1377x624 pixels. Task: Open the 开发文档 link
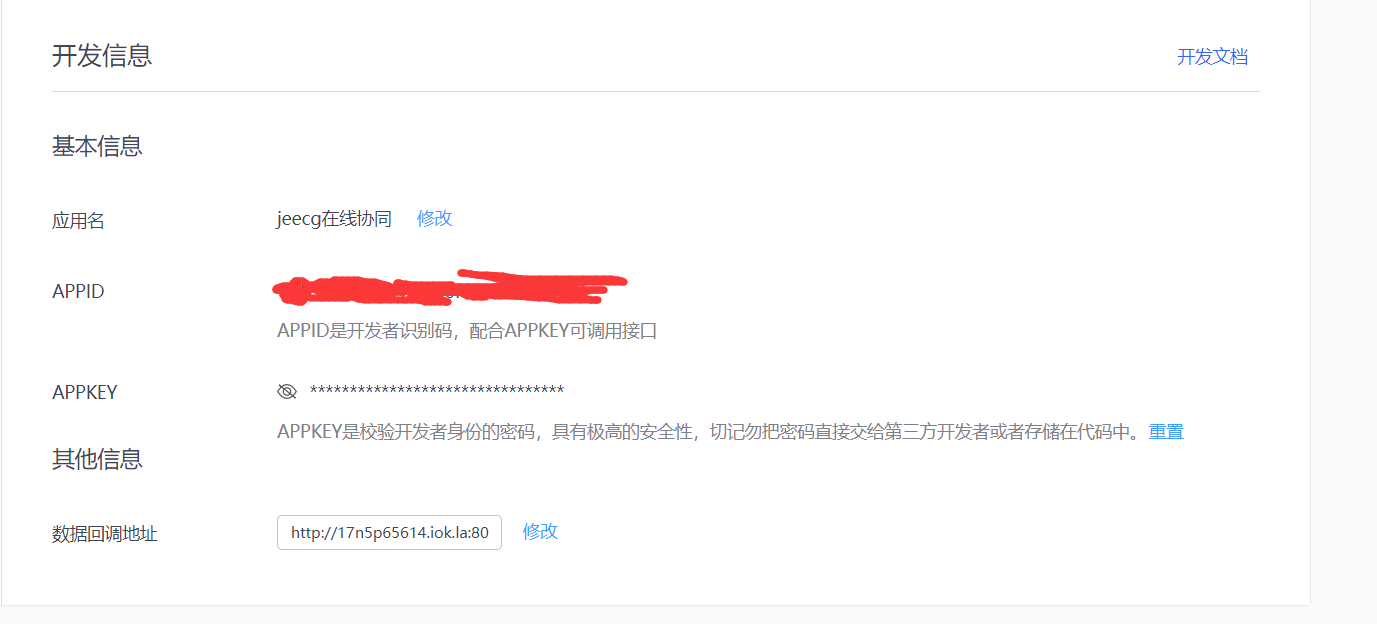pyautogui.click(x=1212, y=57)
